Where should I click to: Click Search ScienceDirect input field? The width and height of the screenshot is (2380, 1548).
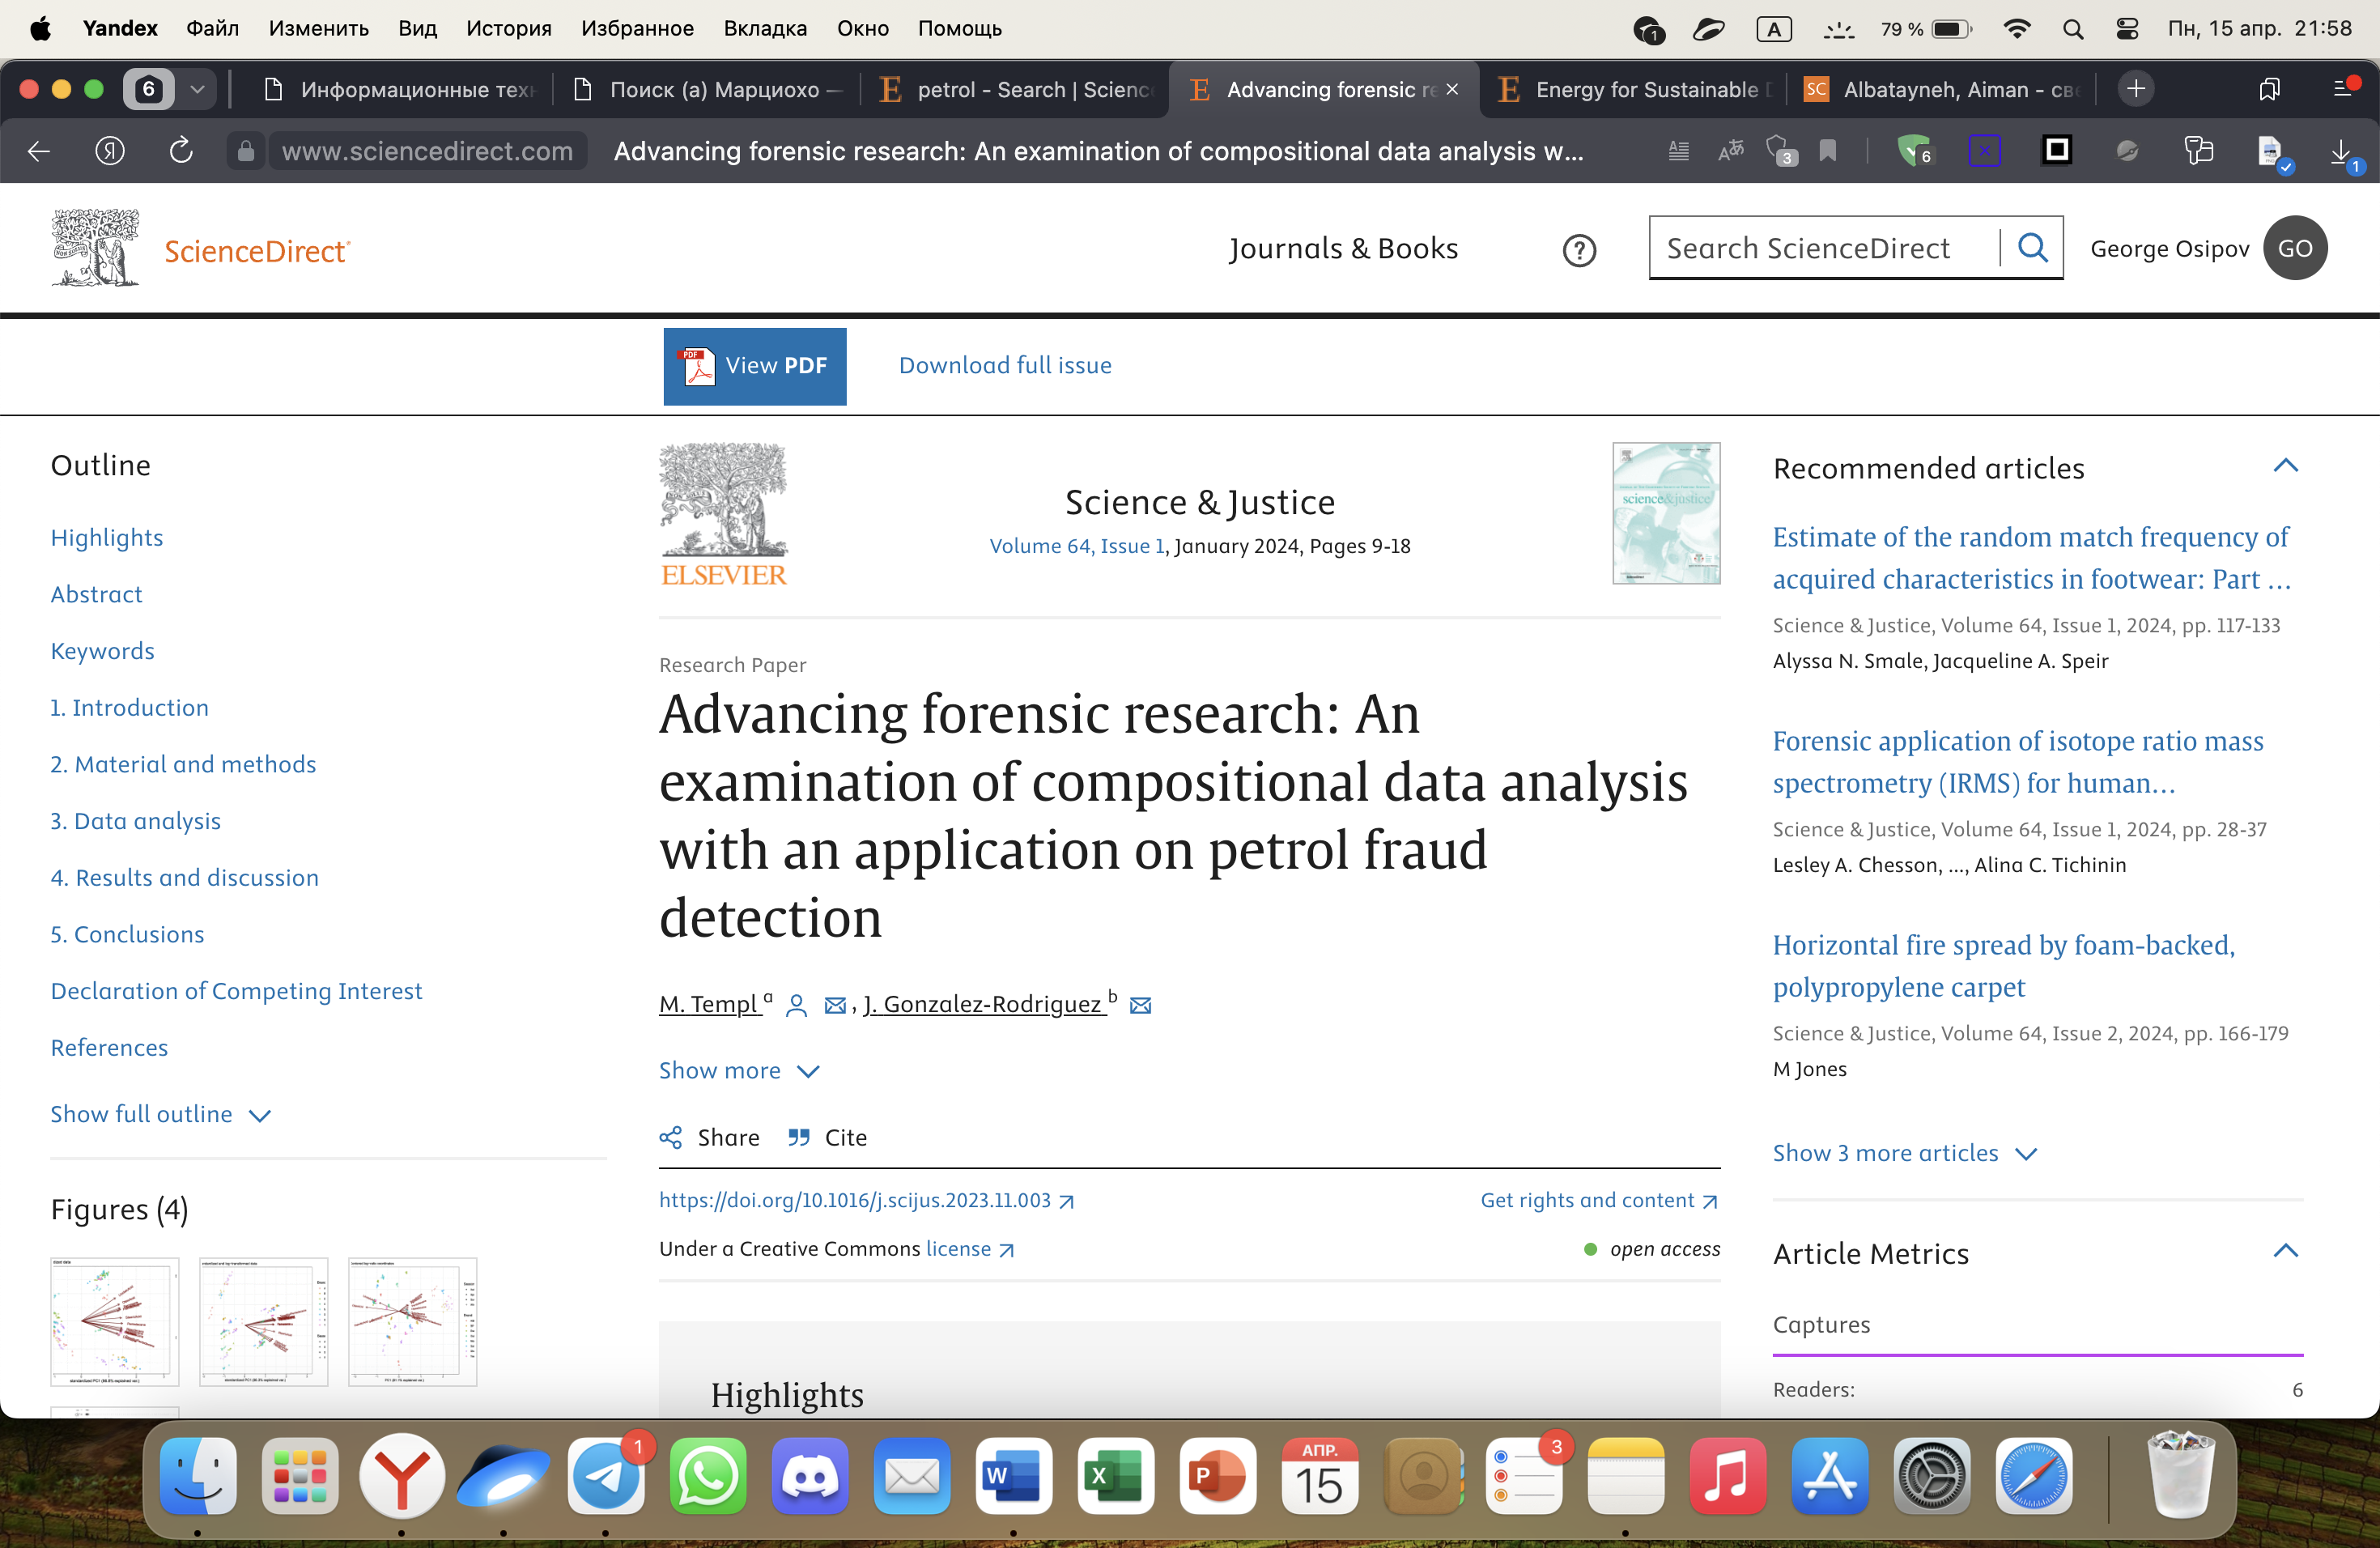(1825, 248)
